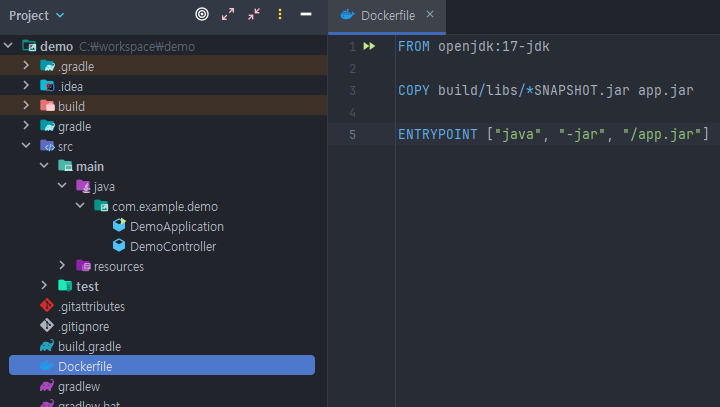Click openjdk:17-jdk in the editor
Viewport: 720px width, 407px height.
click(494, 46)
